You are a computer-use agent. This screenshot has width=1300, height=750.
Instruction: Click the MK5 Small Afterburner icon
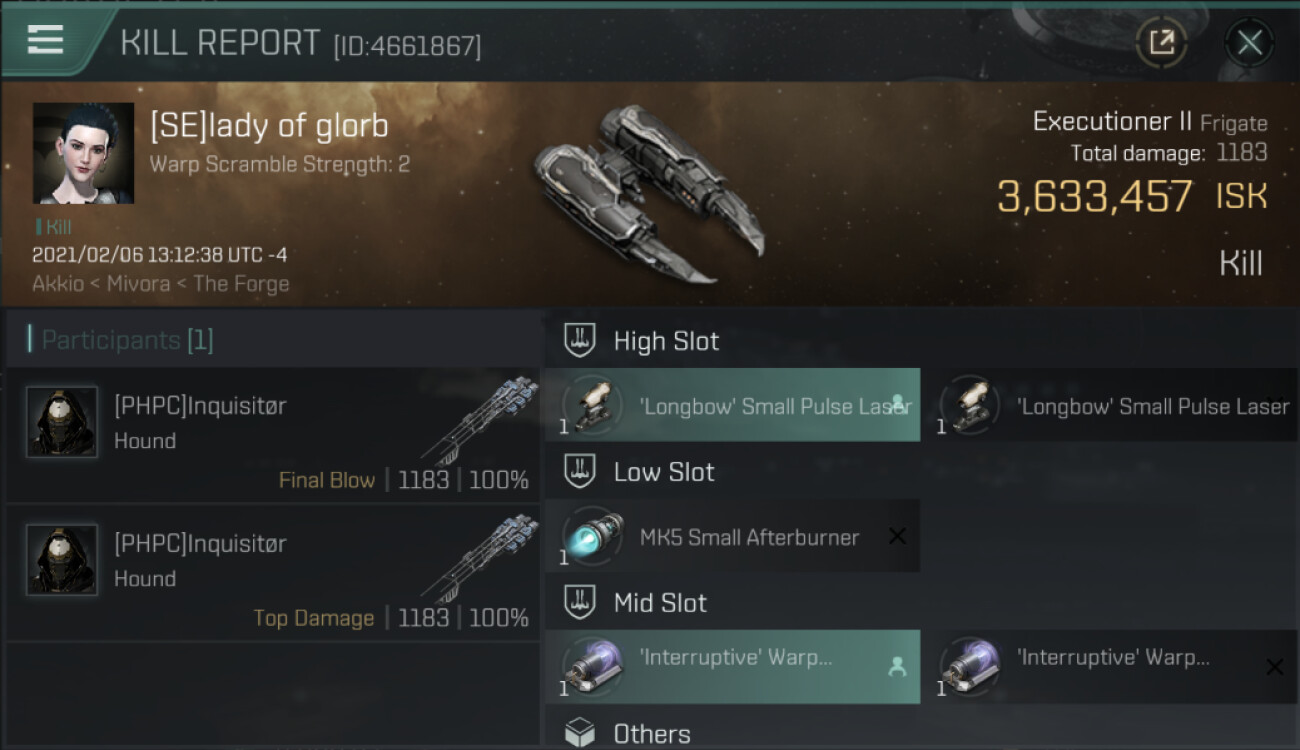(593, 537)
